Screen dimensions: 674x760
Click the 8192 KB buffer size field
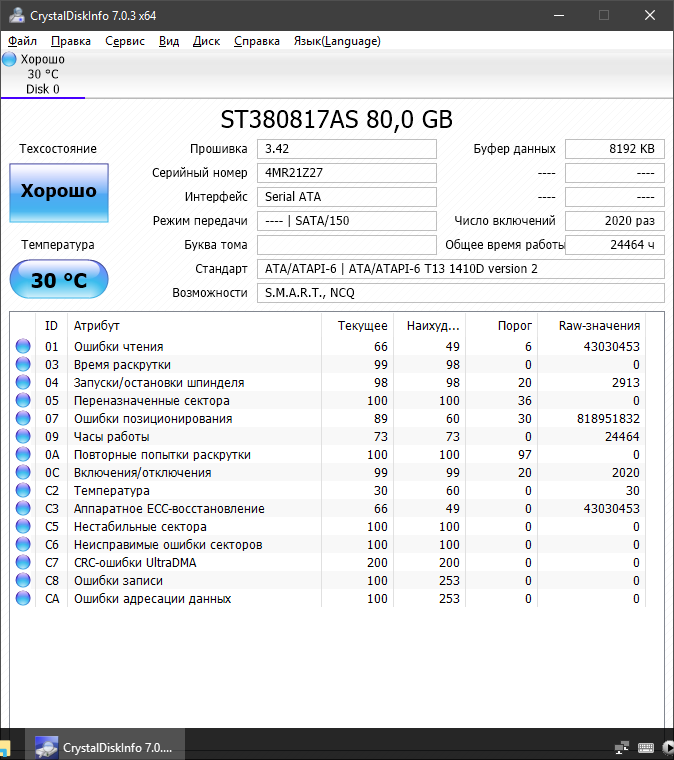[614, 149]
